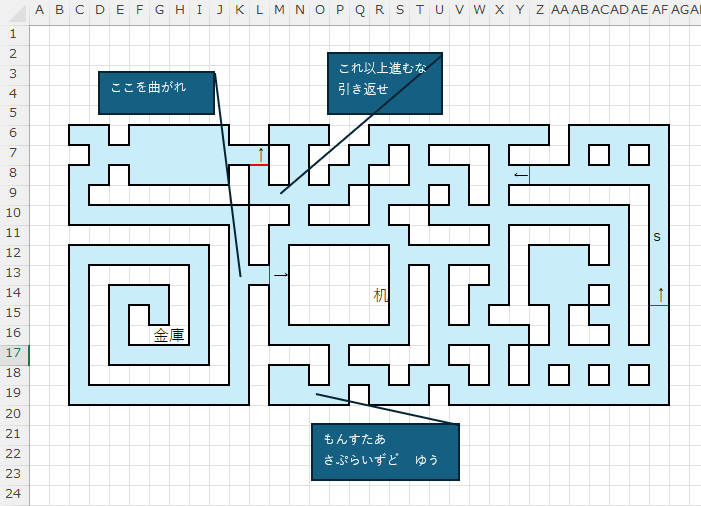Click the cell labeled 金庫

pyautogui.click(x=169, y=335)
